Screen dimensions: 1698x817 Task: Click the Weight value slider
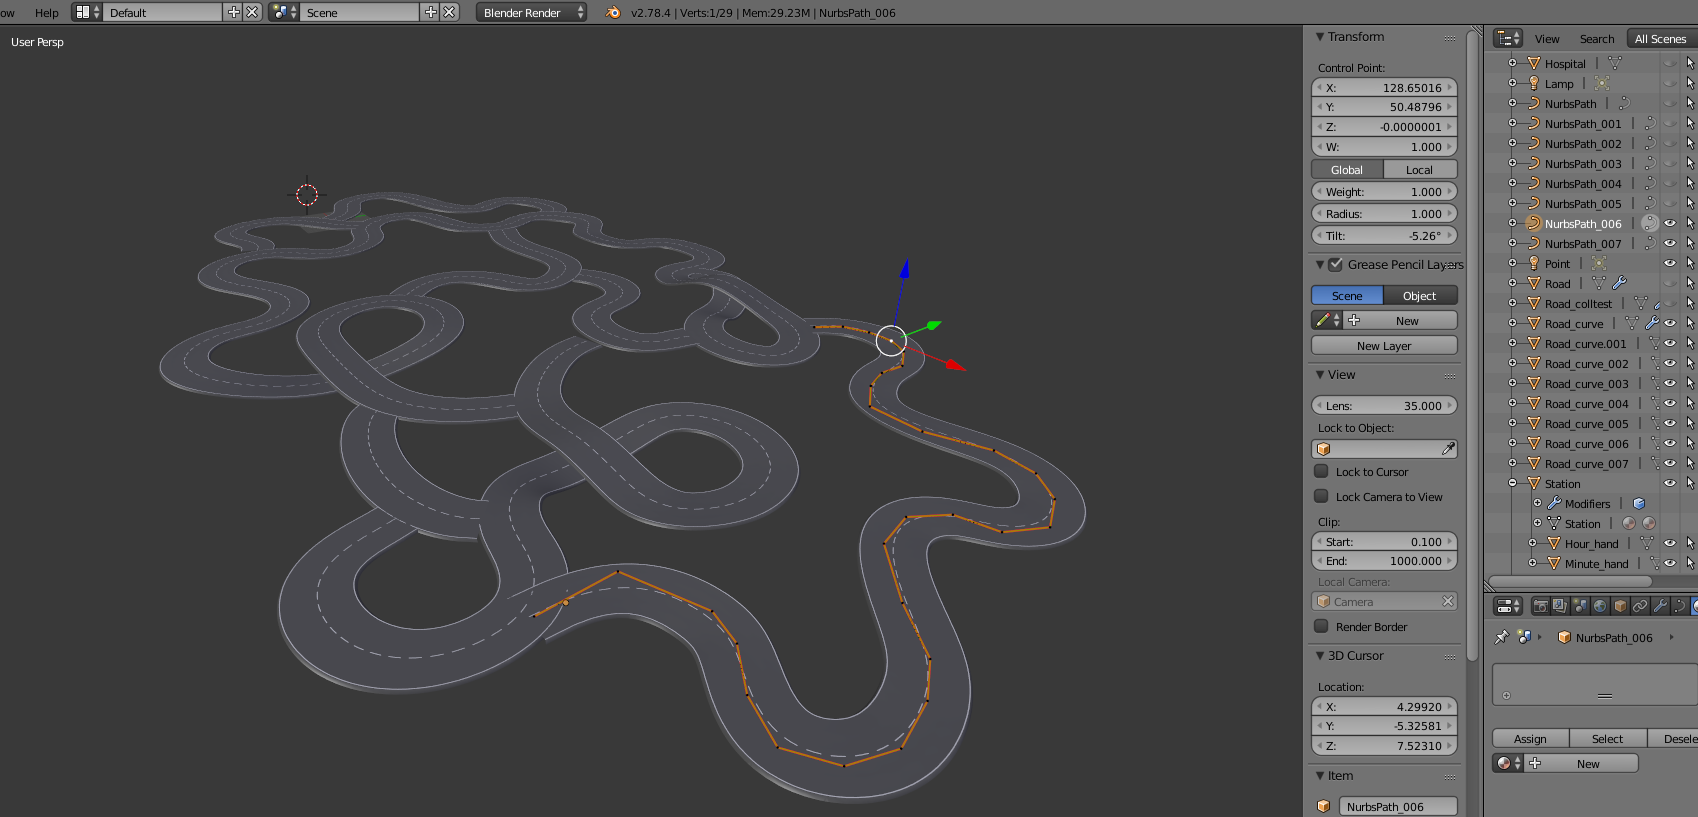(x=1384, y=191)
